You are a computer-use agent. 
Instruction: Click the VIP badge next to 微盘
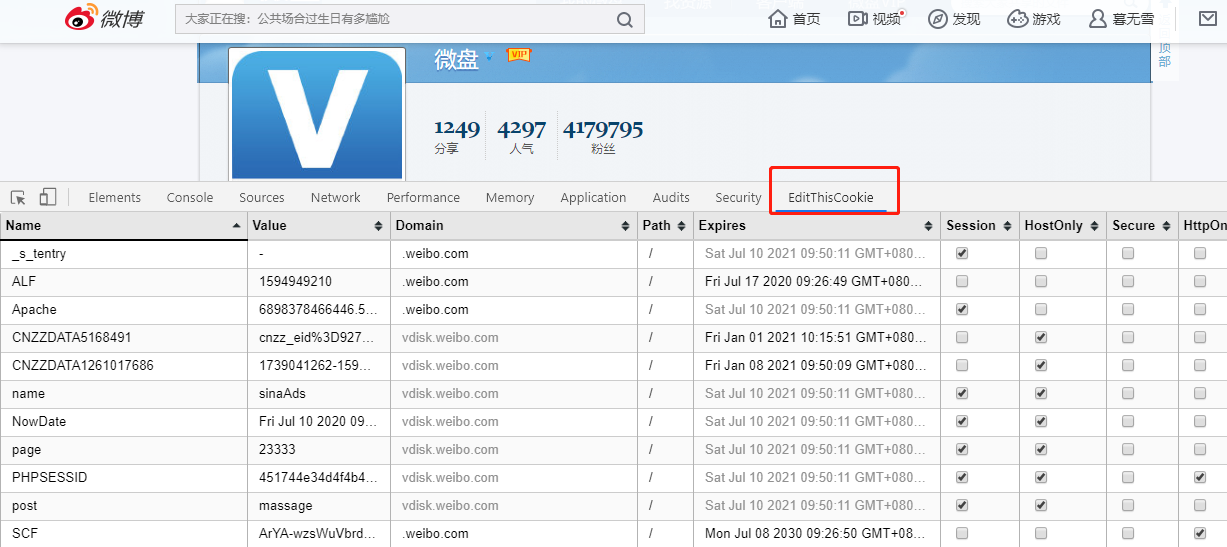518,55
